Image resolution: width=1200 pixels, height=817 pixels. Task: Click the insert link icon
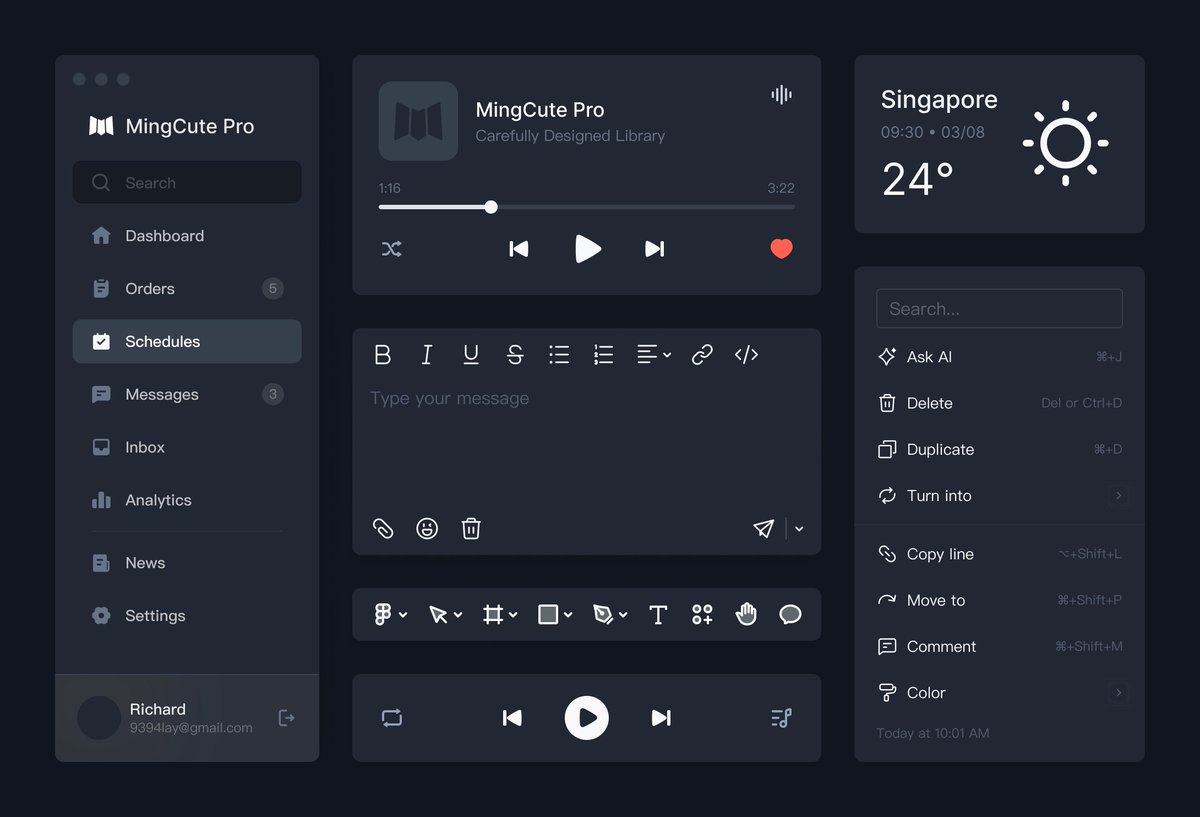(702, 354)
